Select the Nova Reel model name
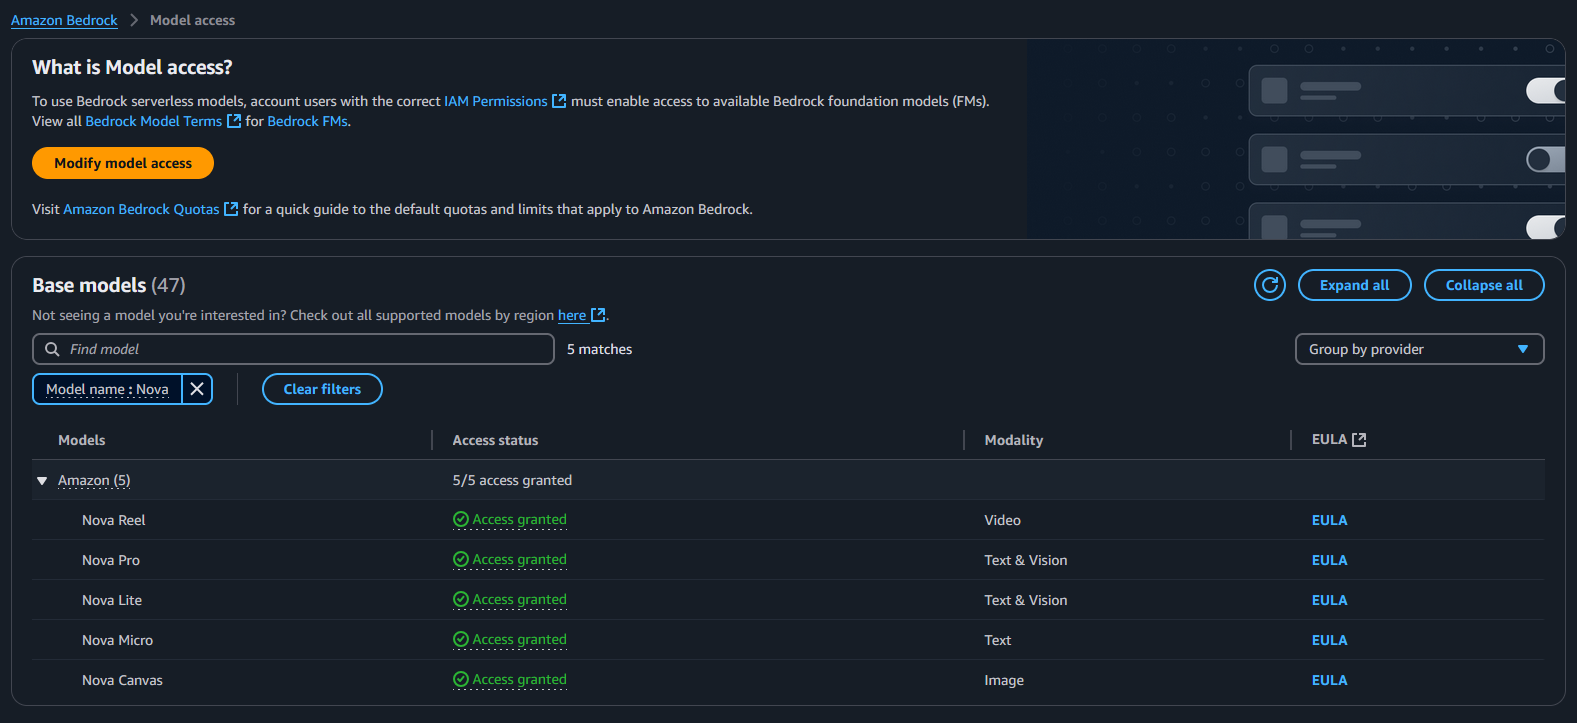 click(114, 520)
